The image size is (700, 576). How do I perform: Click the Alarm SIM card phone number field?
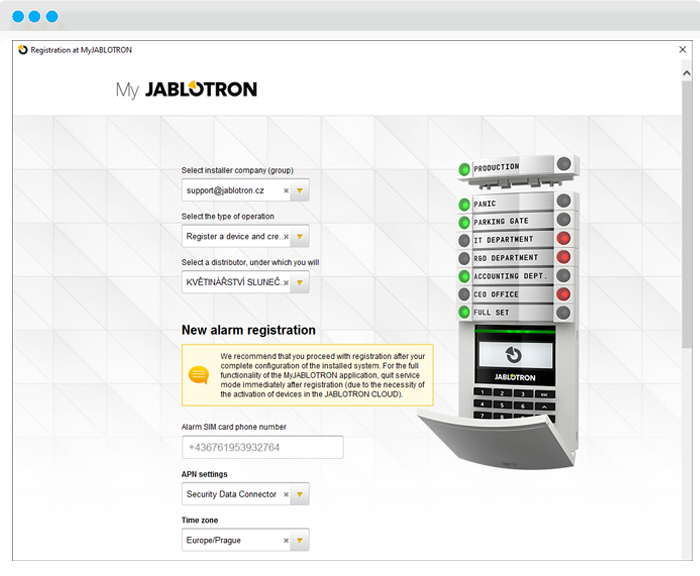262,447
